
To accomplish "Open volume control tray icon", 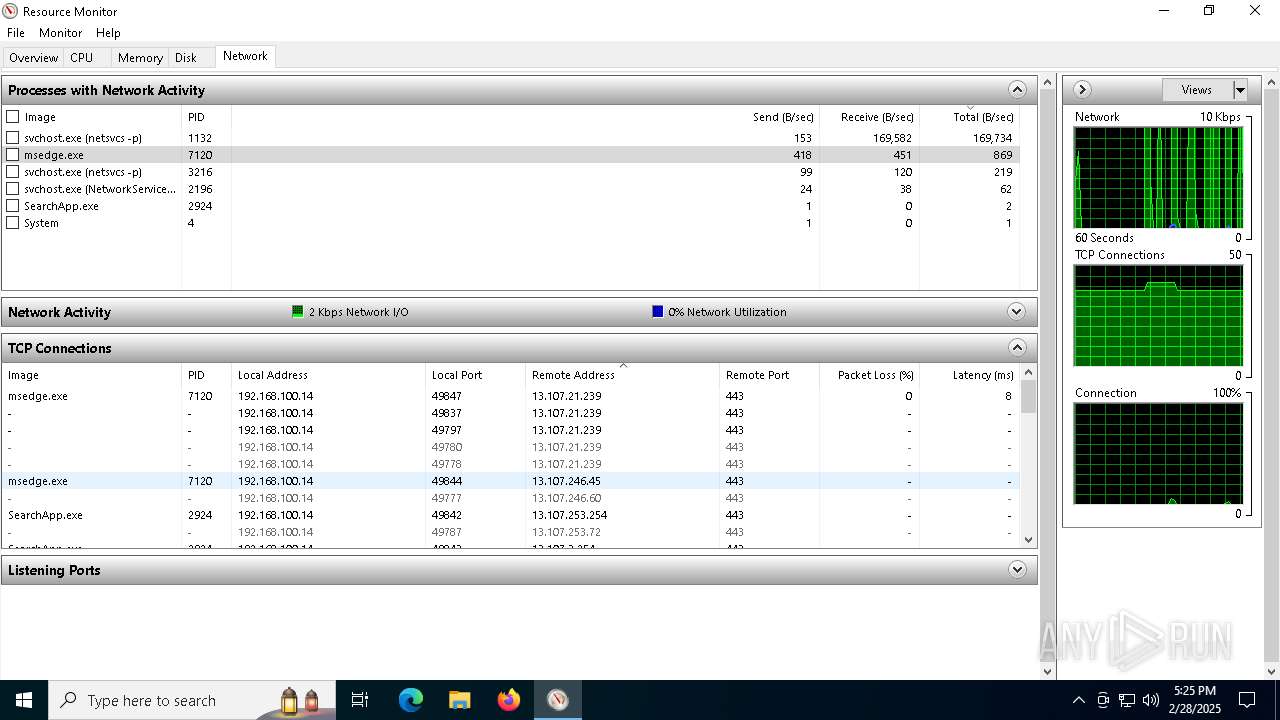I will pos(1151,700).
